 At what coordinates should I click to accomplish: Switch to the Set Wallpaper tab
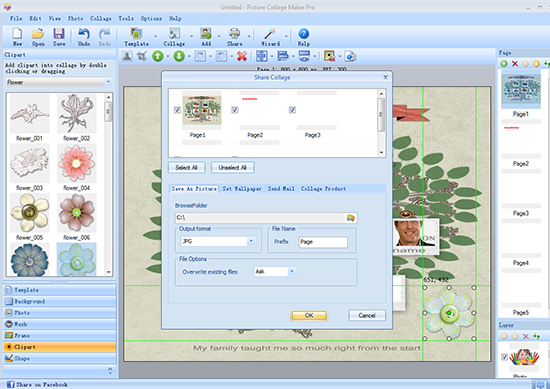point(242,189)
